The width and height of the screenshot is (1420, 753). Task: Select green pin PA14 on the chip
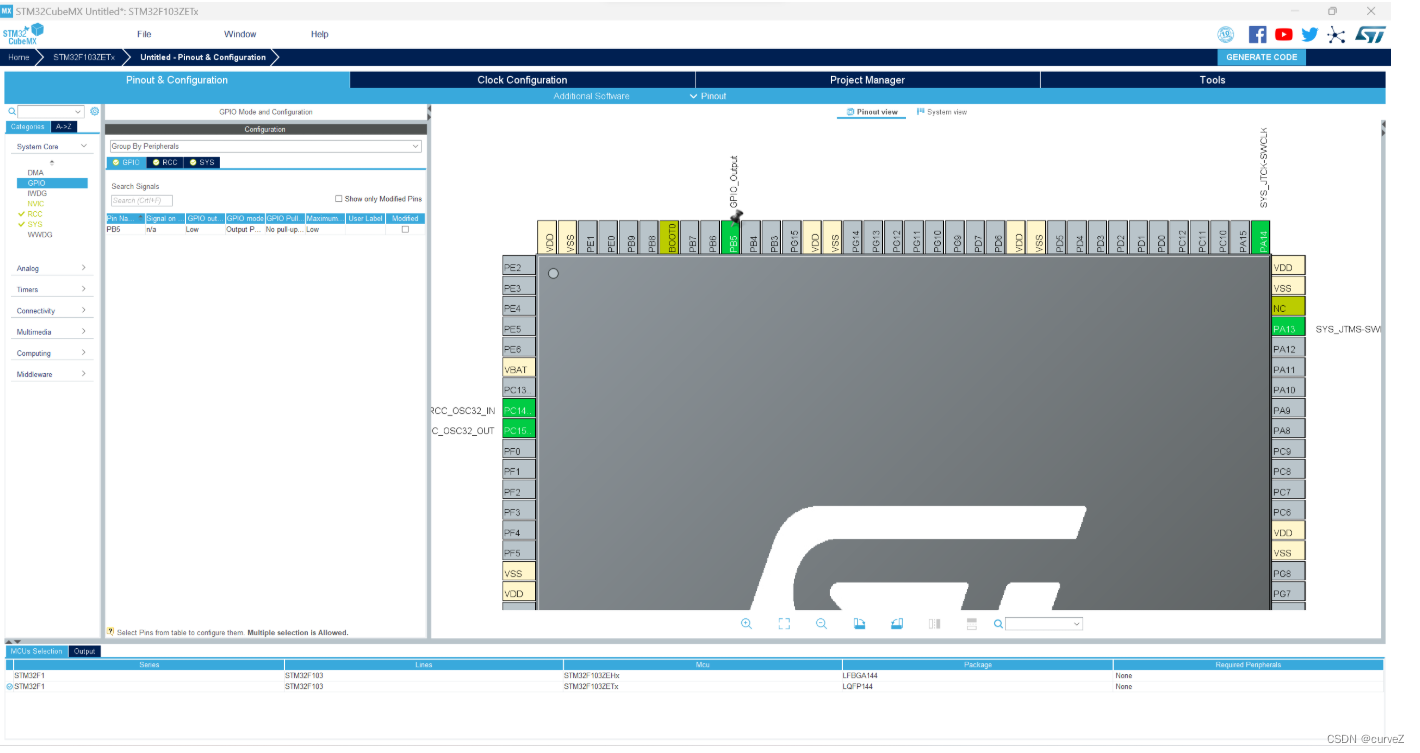pos(1261,237)
